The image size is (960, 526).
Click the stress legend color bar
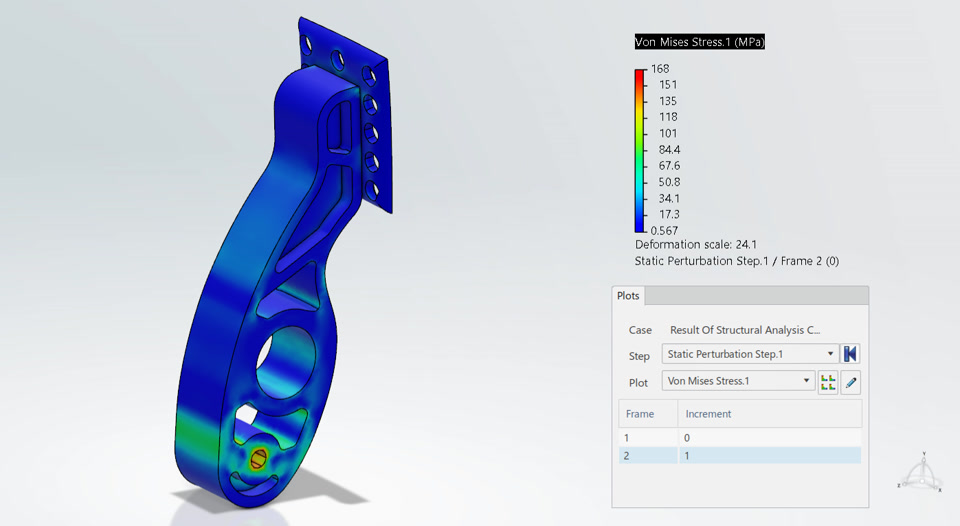coord(640,151)
